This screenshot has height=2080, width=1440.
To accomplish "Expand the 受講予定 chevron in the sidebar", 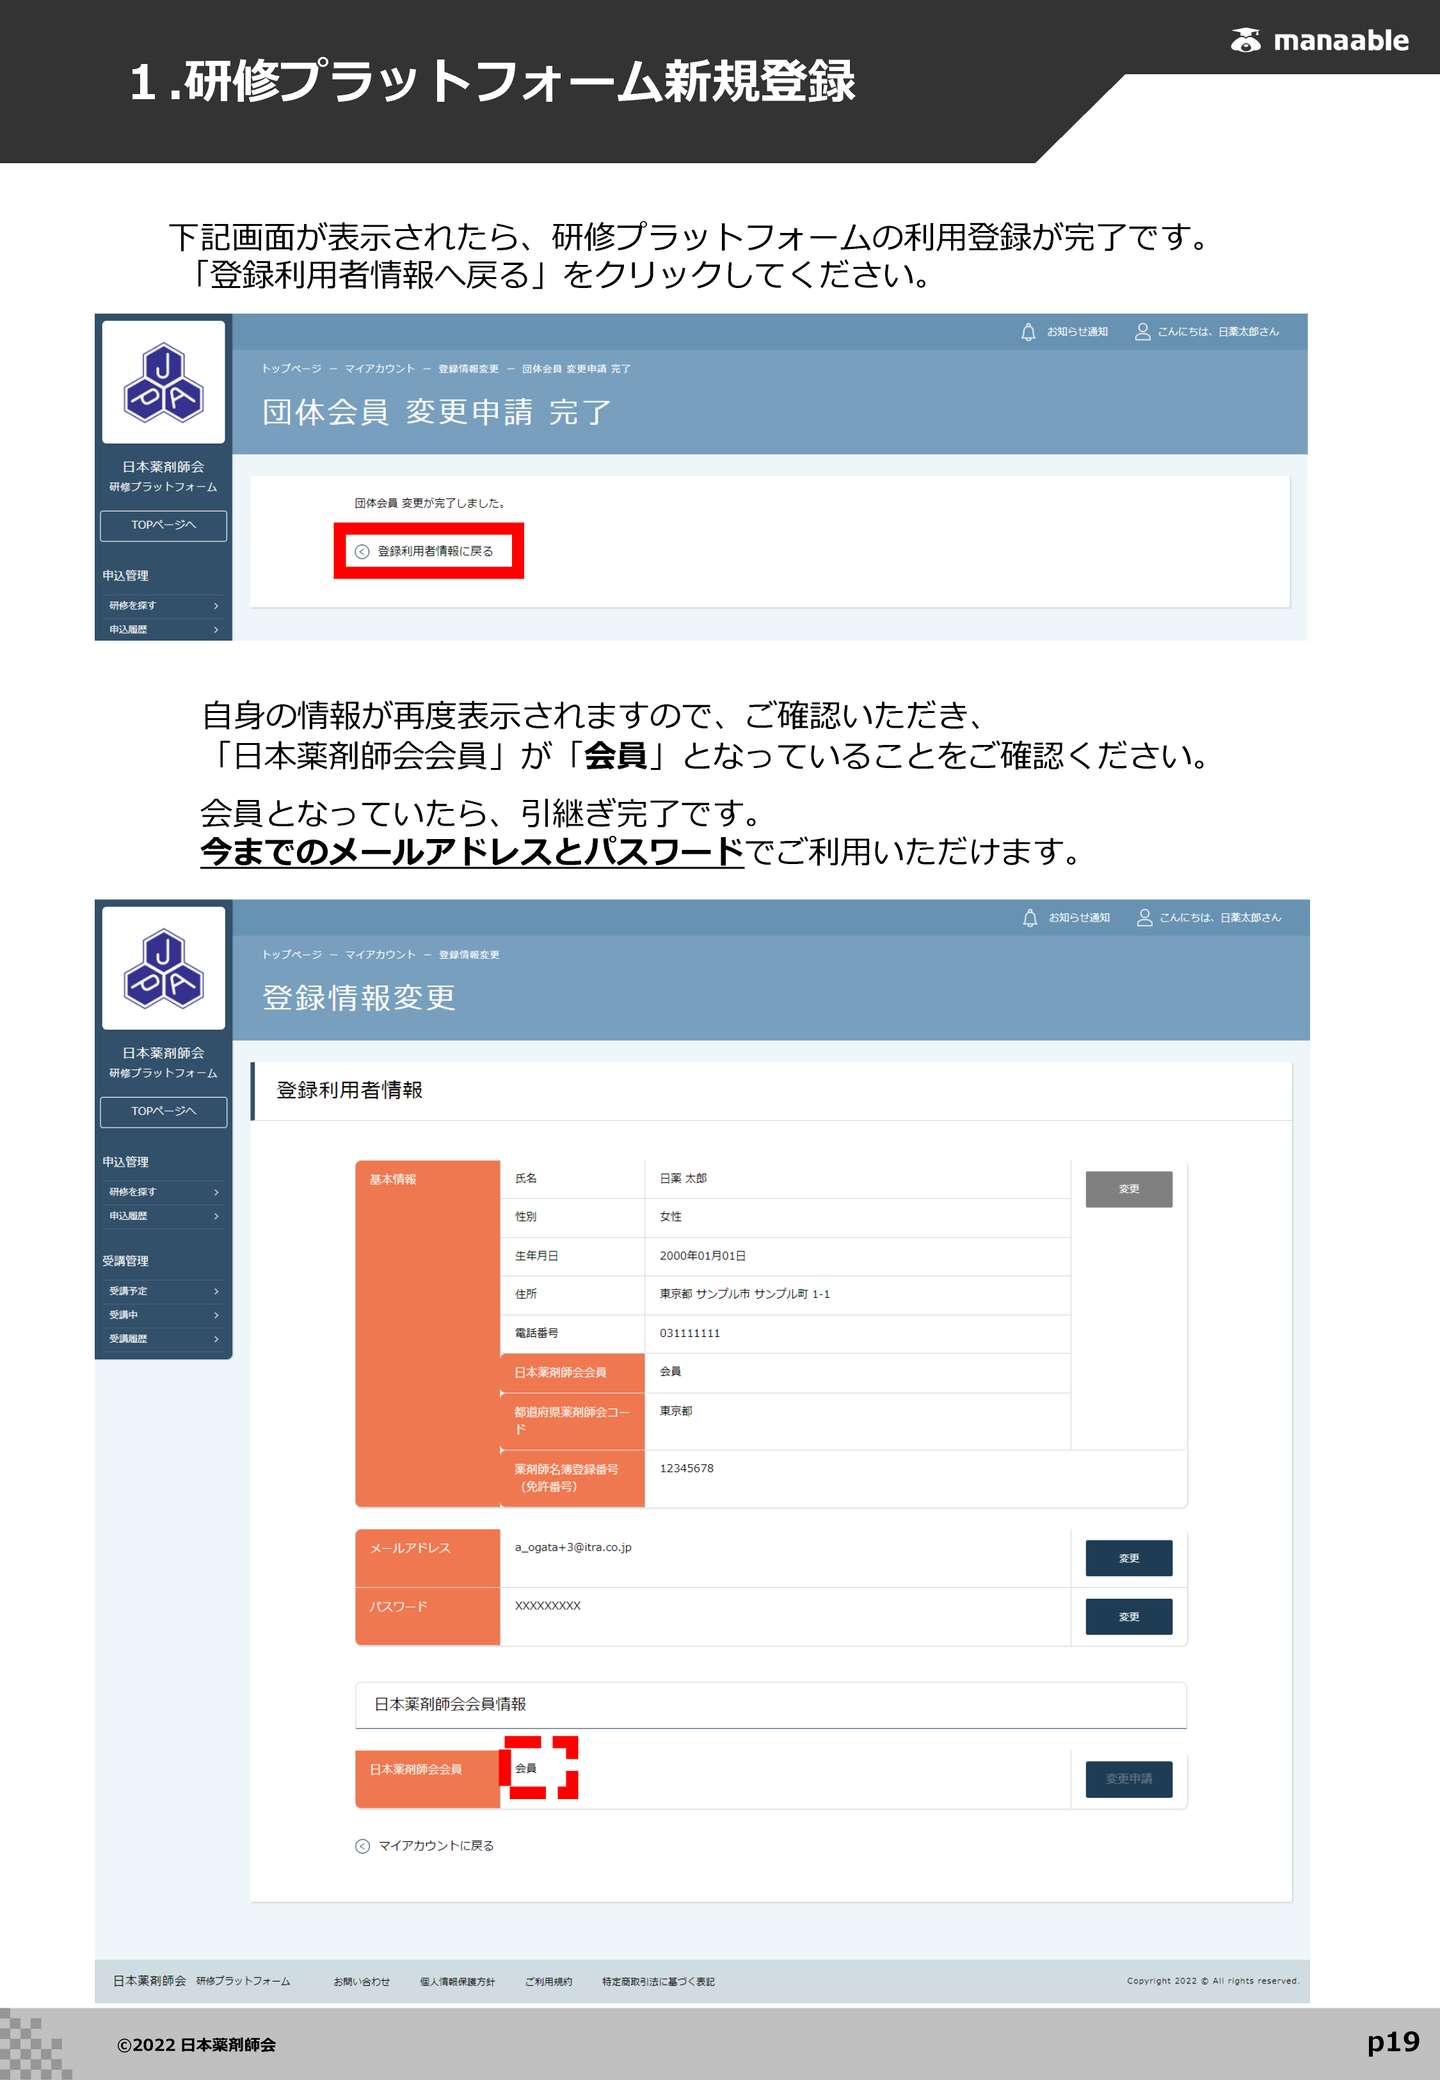I will click(x=216, y=1291).
